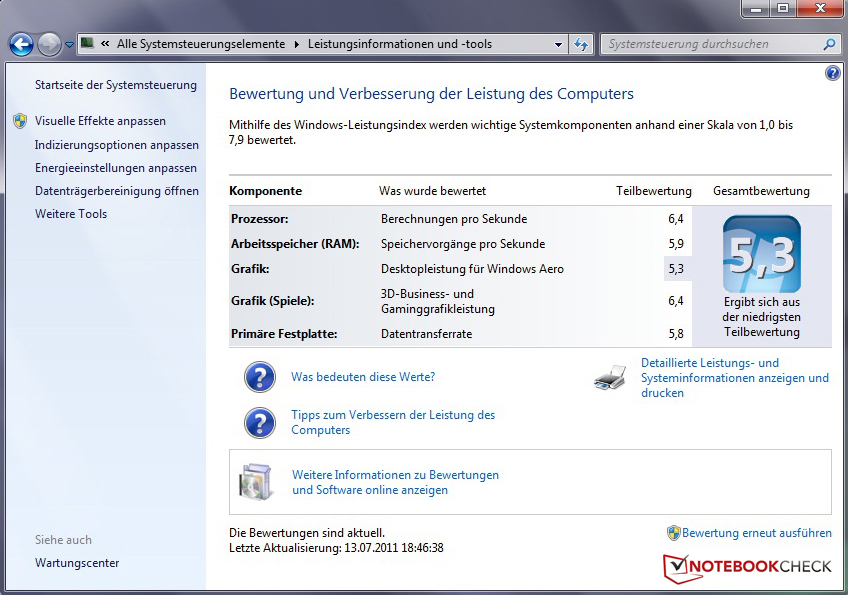The height and width of the screenshot is (595, 848).
Task: Open Weitere Tools
Action: point(71,214)
